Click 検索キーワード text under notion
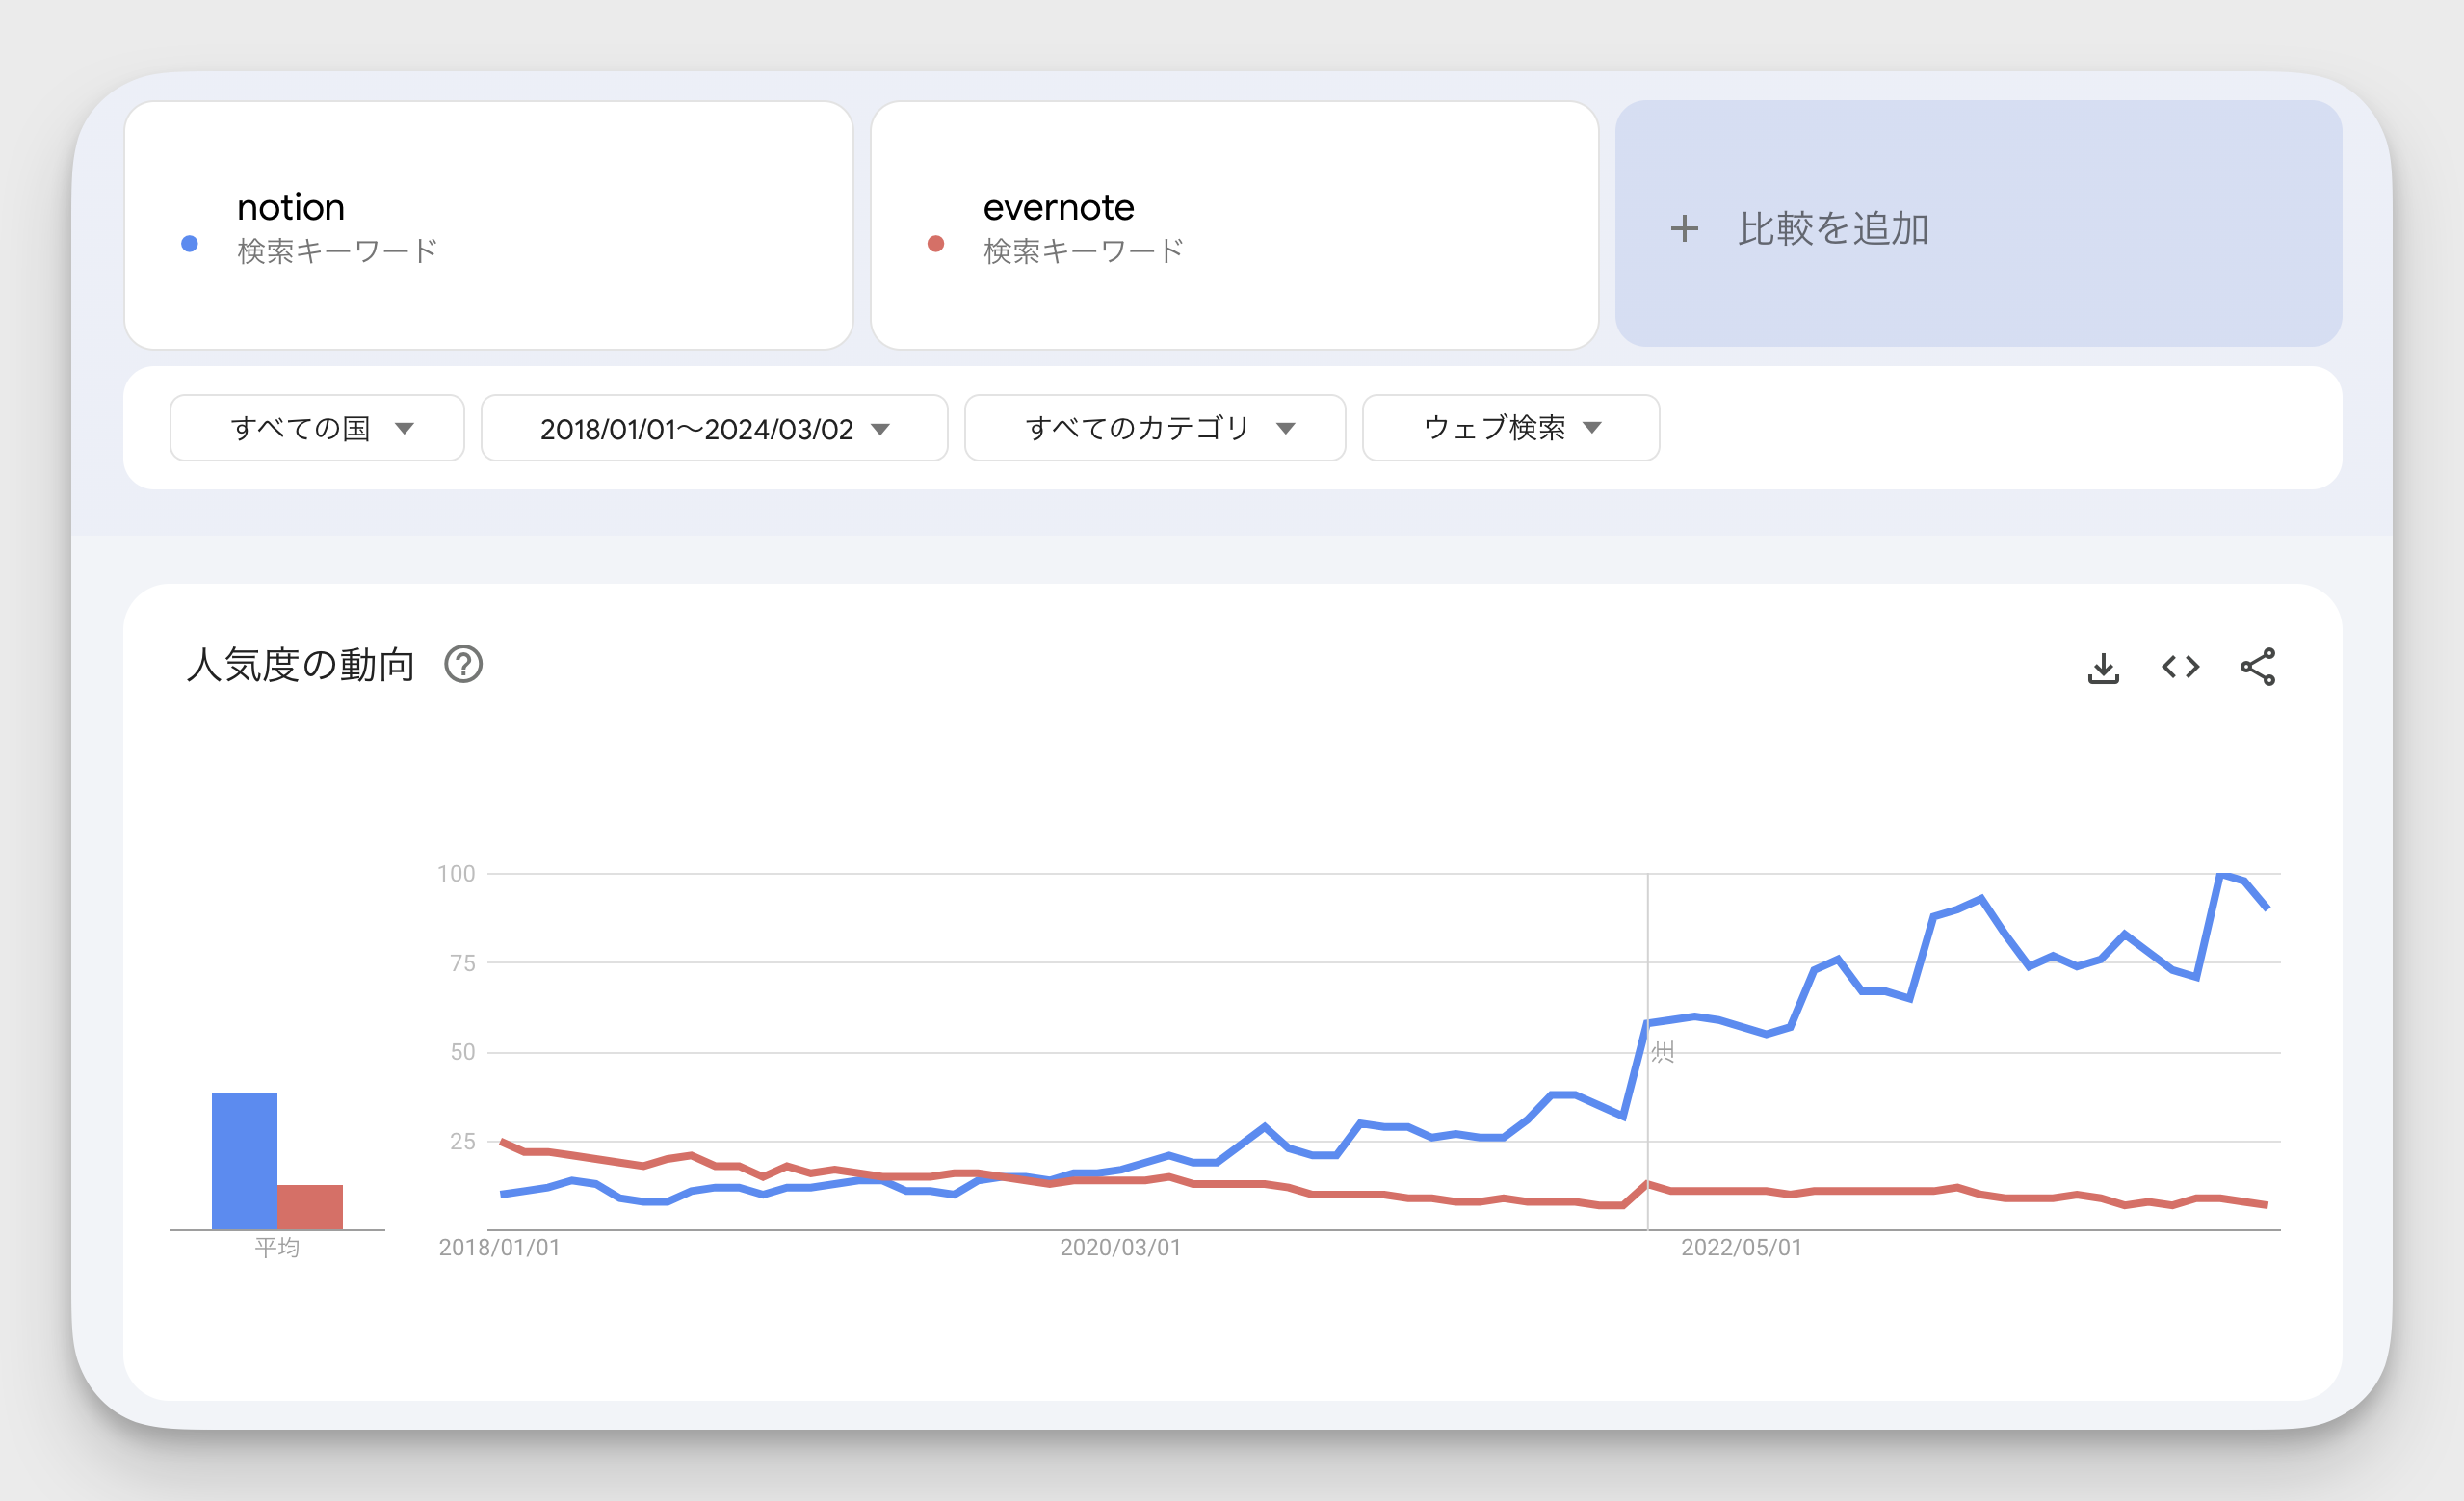 click(337, 250)
